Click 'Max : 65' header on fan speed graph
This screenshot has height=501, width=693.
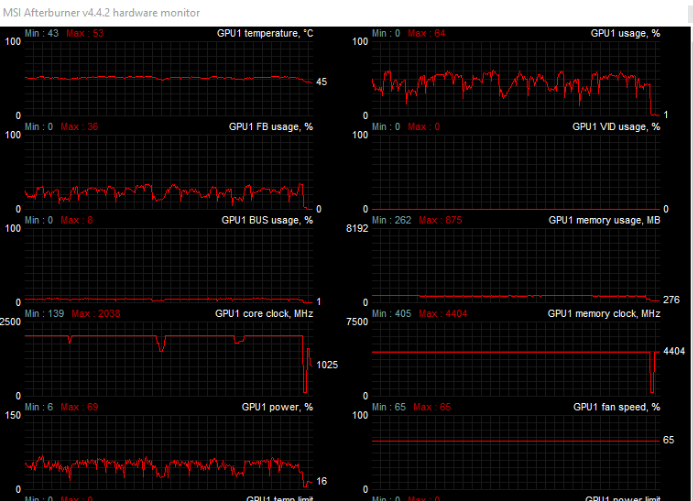(x=432, y=407)
